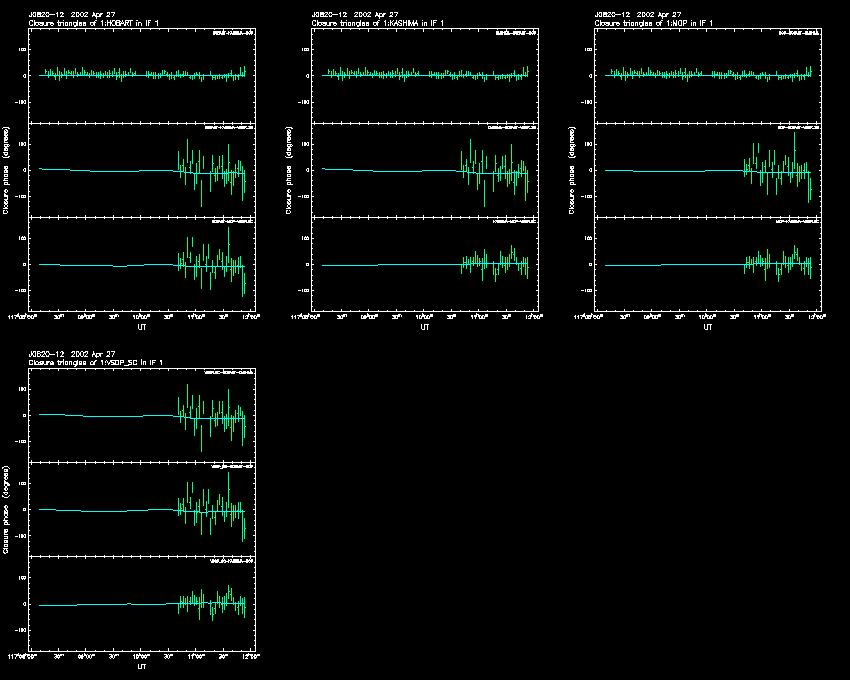Click the NOP closure triangles title
Viewport: 850px width, 680px height.
(655, 22)
